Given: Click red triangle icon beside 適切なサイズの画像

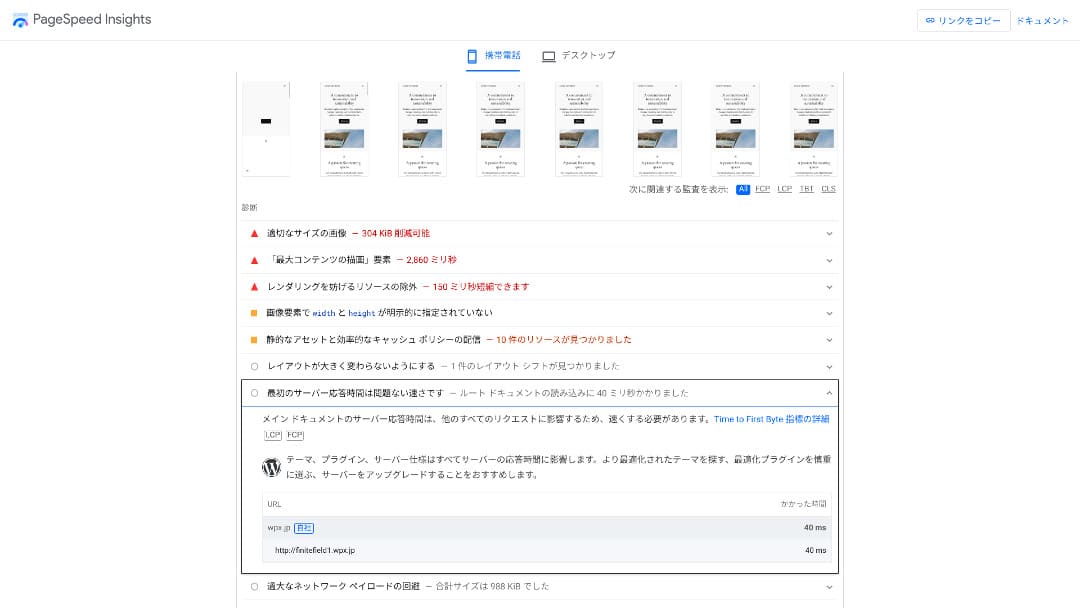Looking at the screenshot, I should point(254,233).
